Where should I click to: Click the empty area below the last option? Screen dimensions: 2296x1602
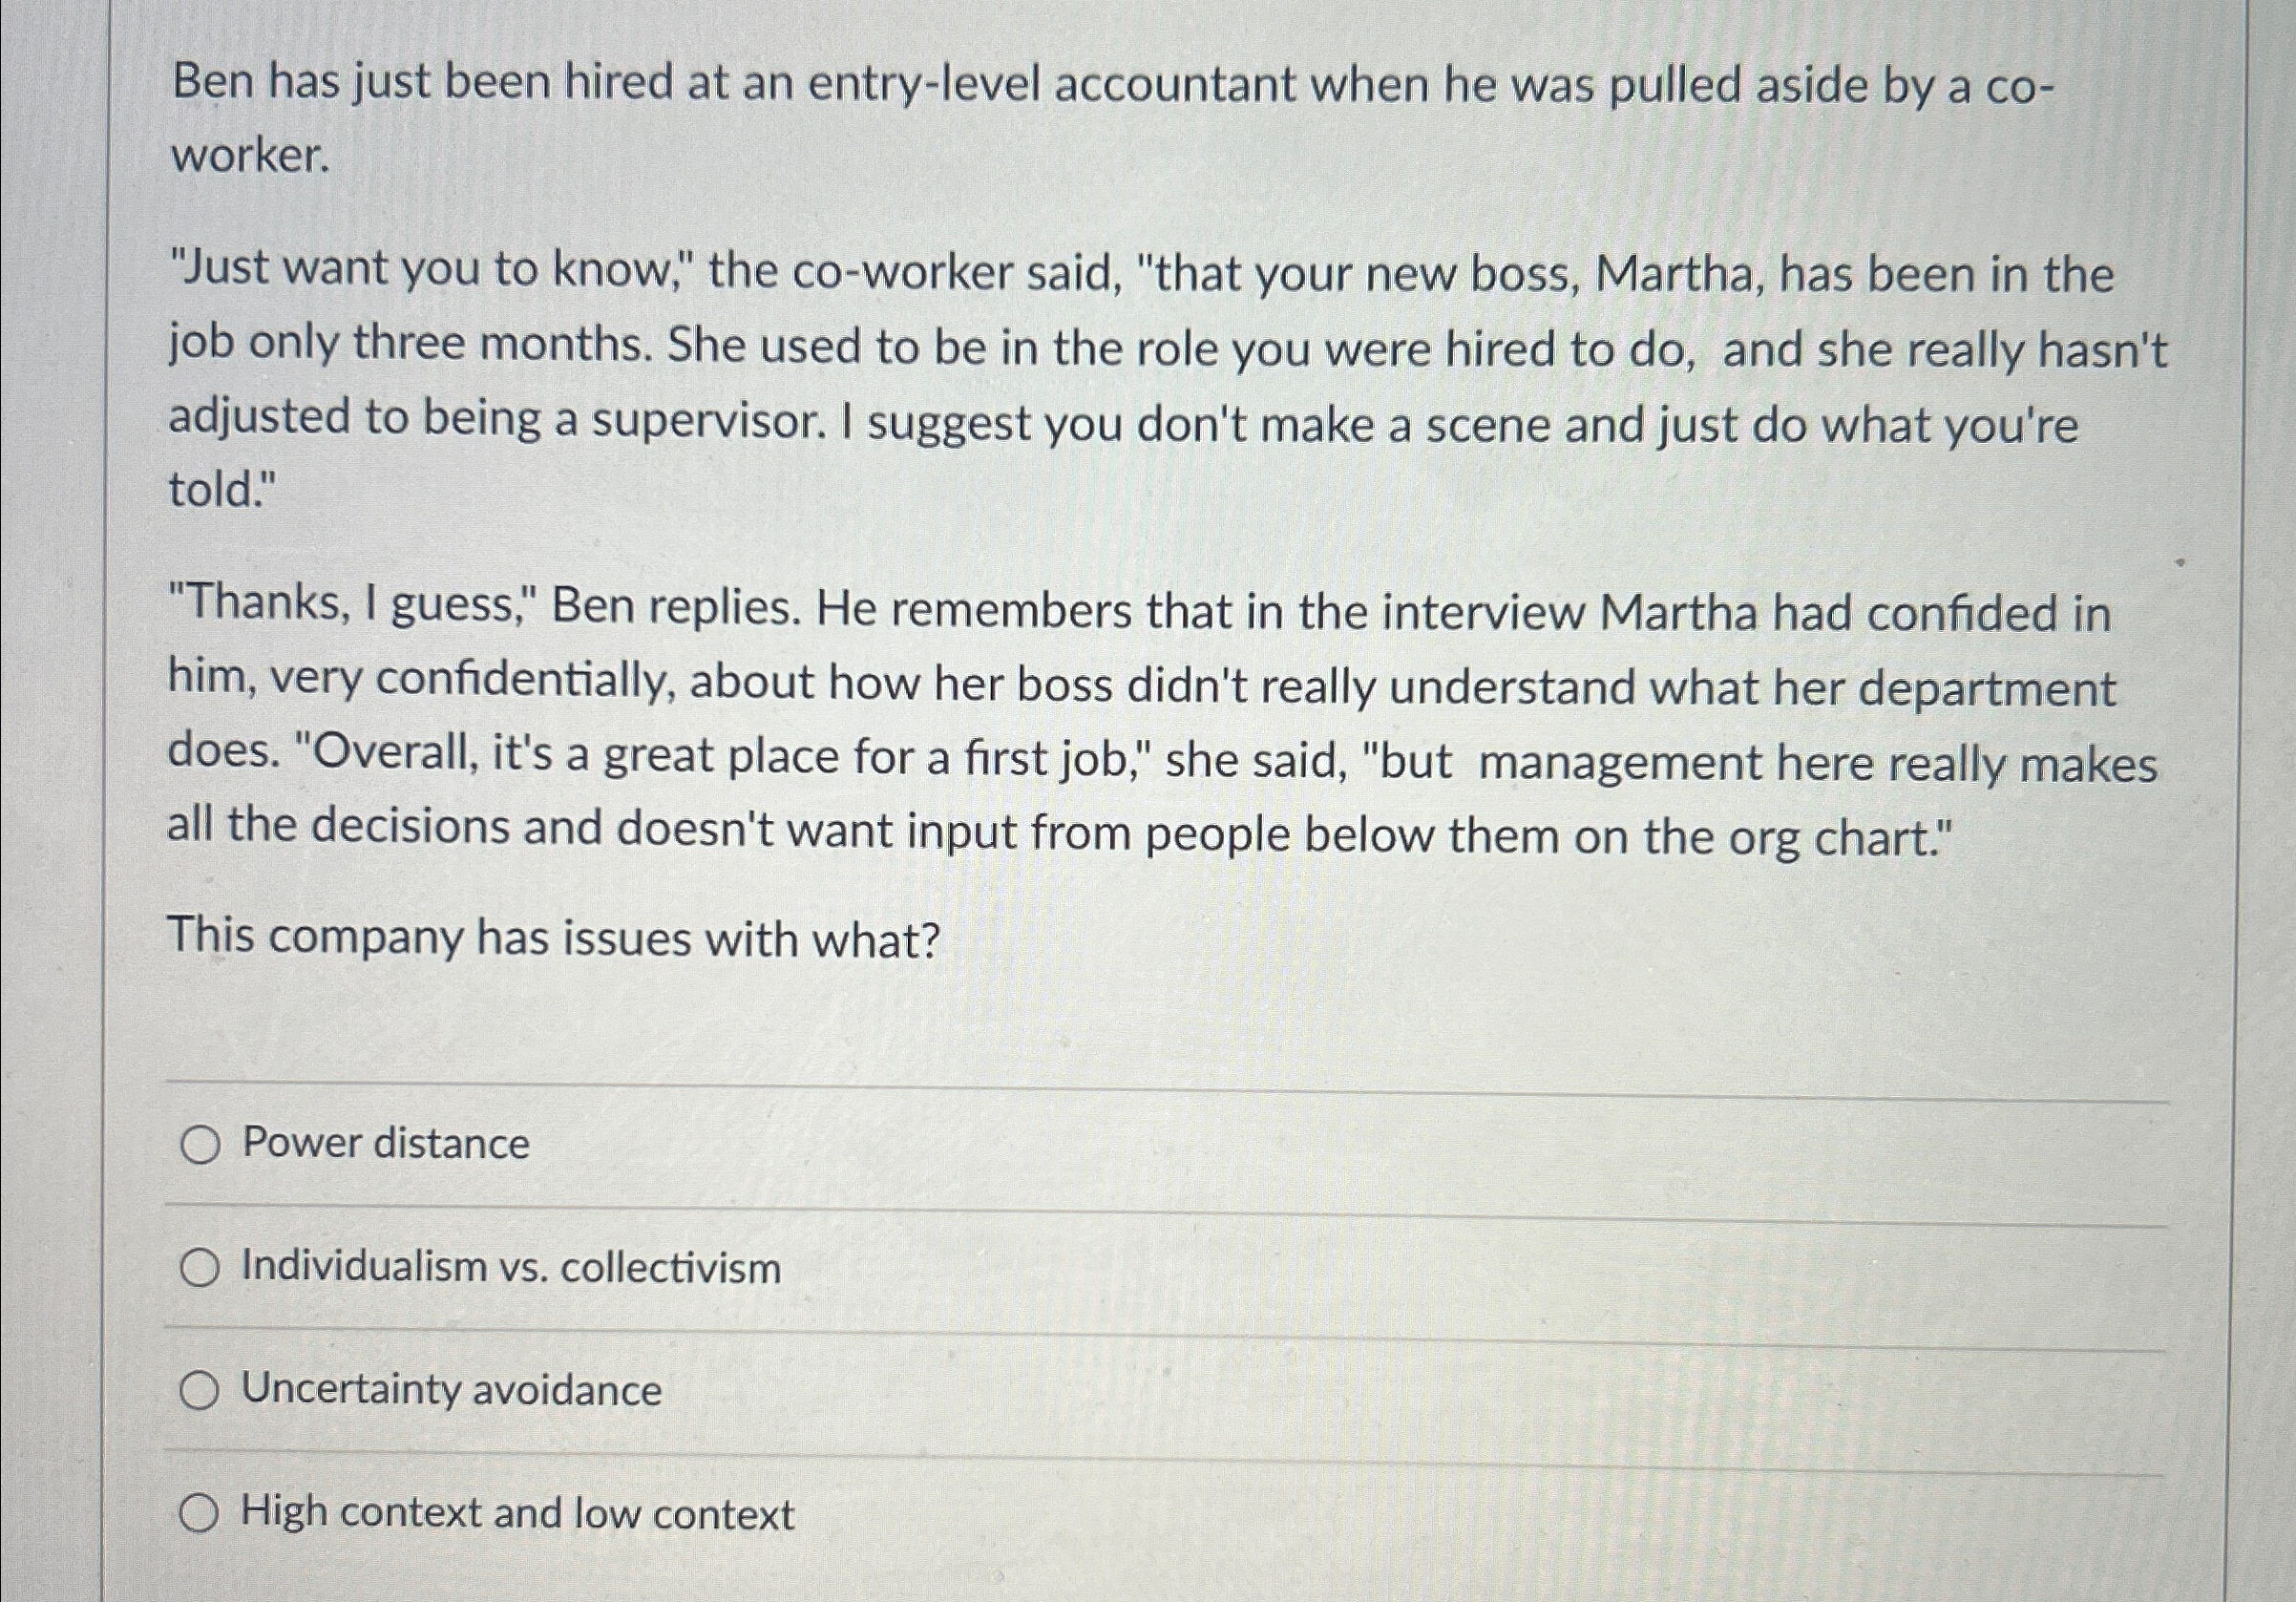pos(1100,1580)
